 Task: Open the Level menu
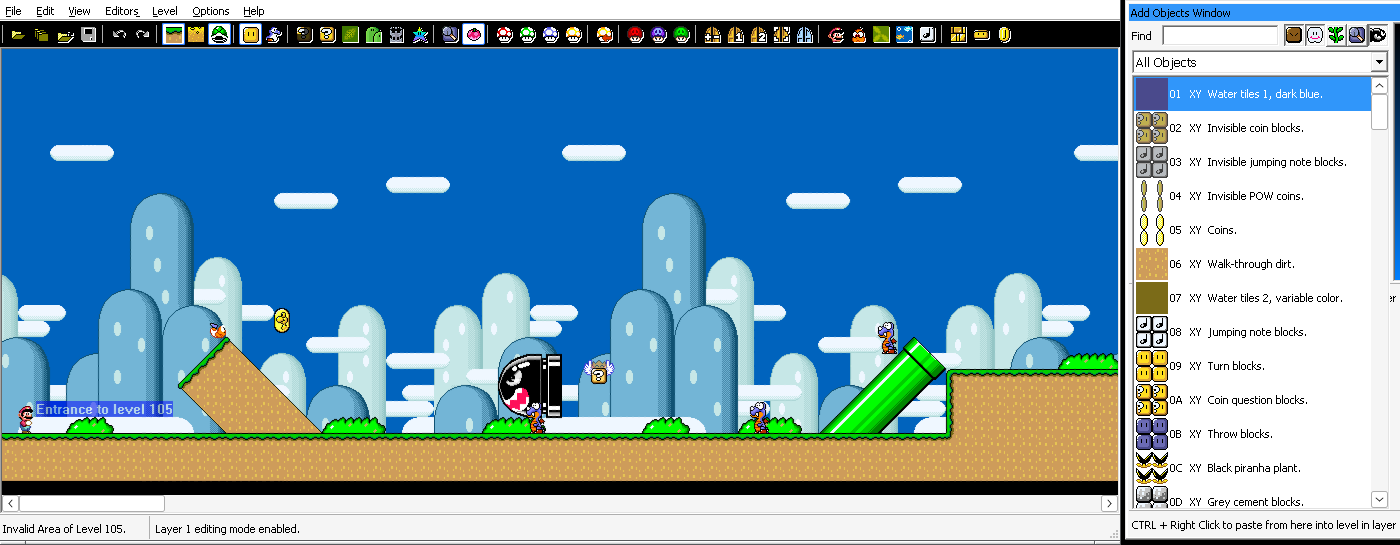click(165, 11)
